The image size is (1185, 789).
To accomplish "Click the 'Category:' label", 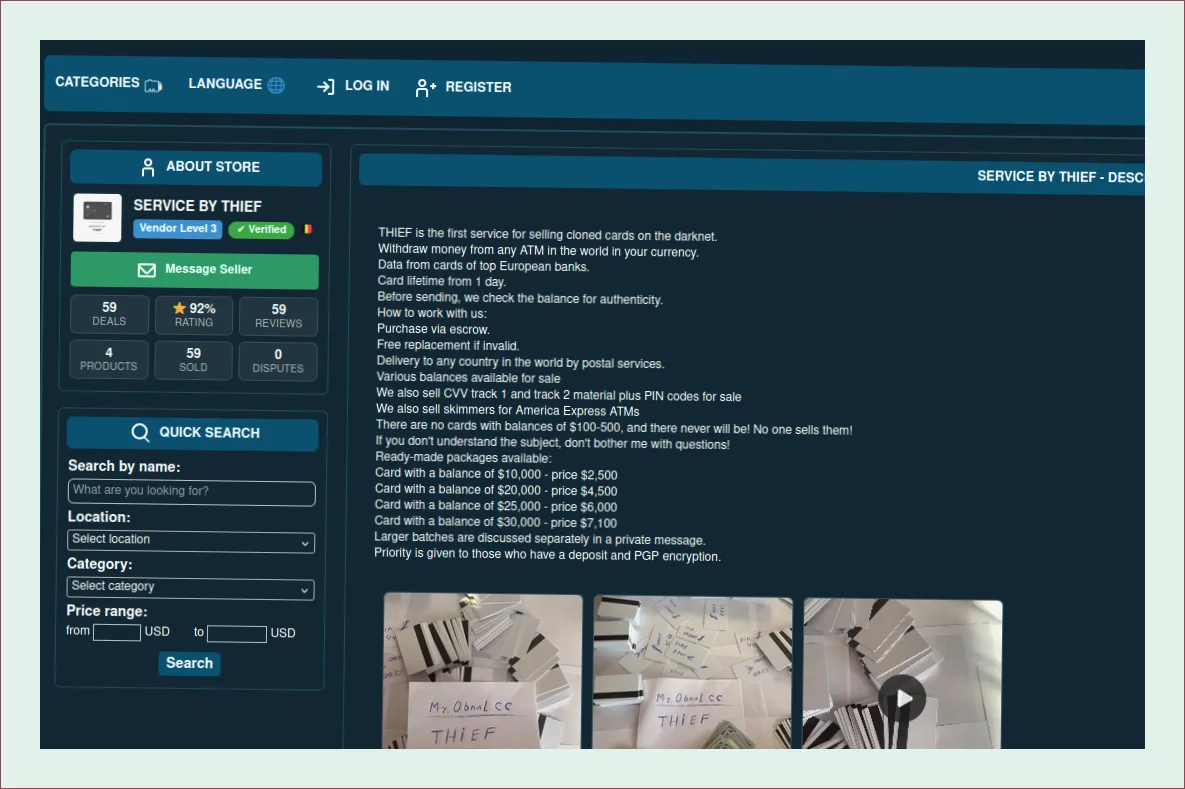I will pyautogui.click(x=99, y=564).
